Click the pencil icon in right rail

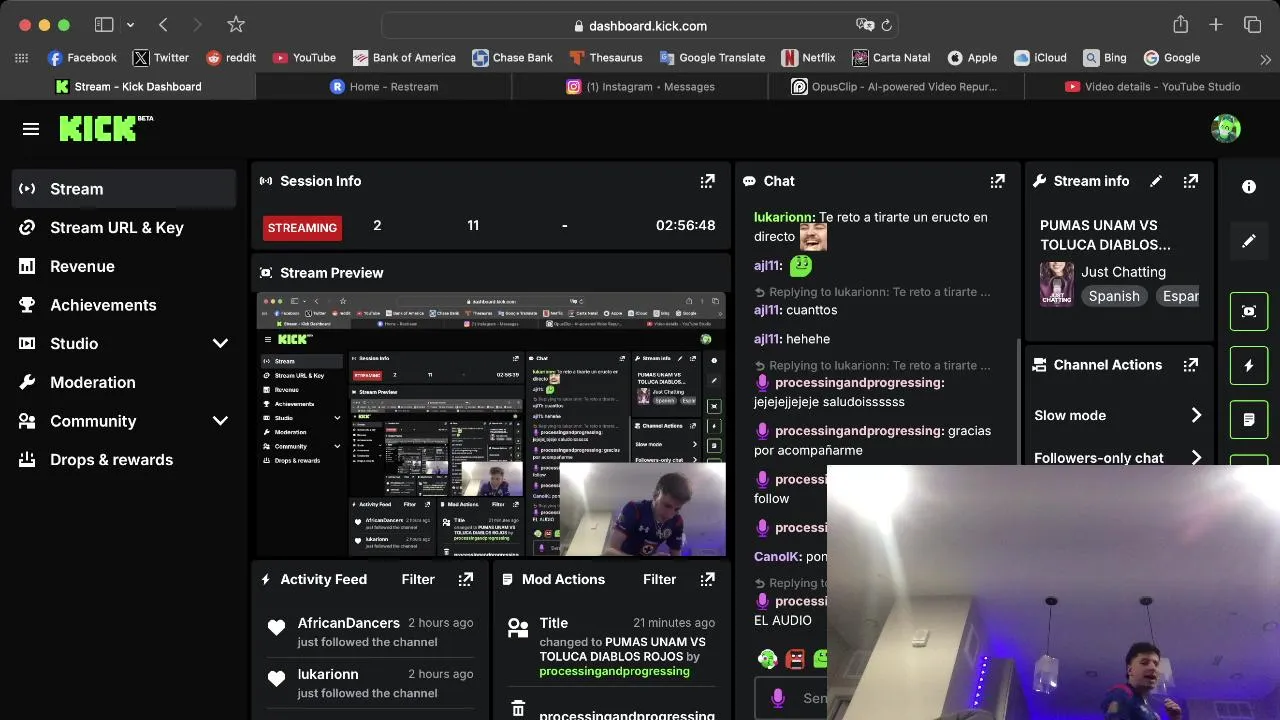click(x=1249, y=241)
